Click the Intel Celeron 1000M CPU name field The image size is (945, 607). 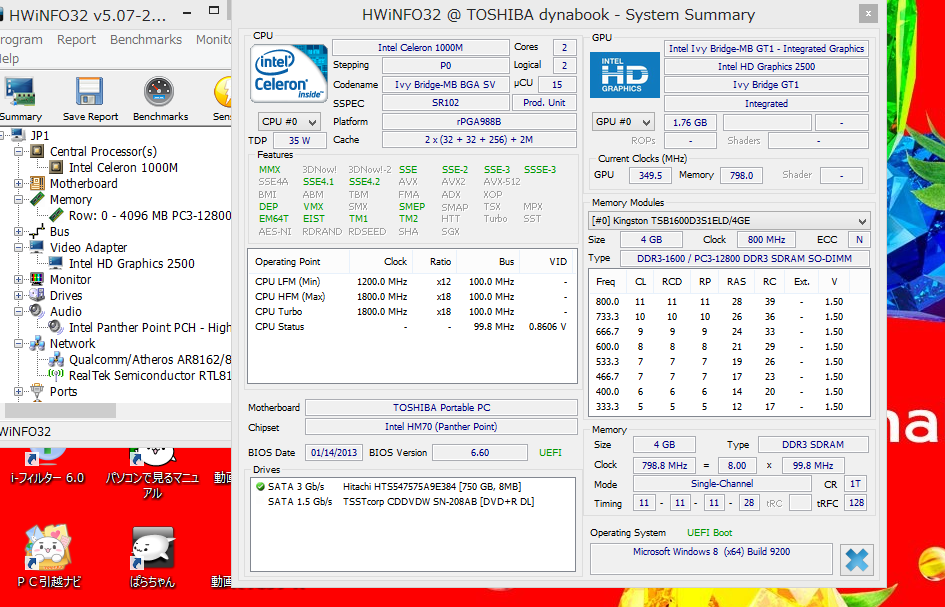tap(421, 48)
